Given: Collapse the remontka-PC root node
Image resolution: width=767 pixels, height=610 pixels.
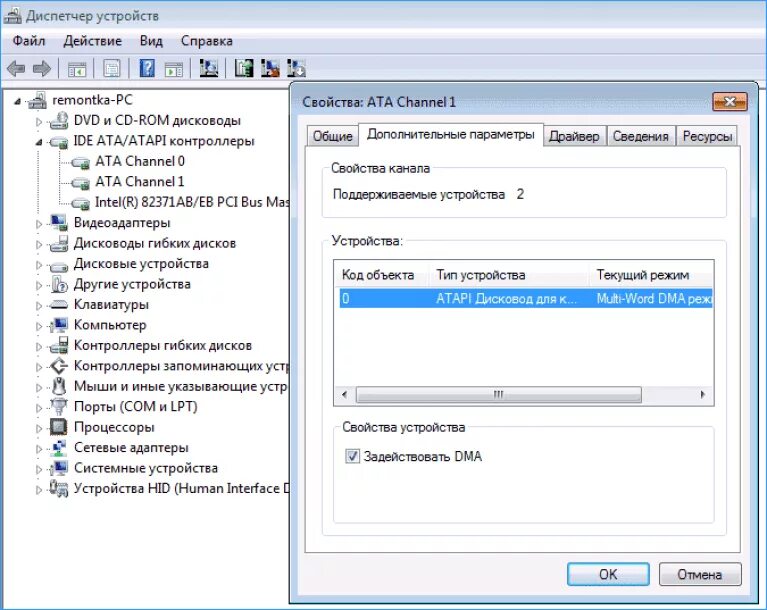Looking at the screenshot, I should click(18, 102).
